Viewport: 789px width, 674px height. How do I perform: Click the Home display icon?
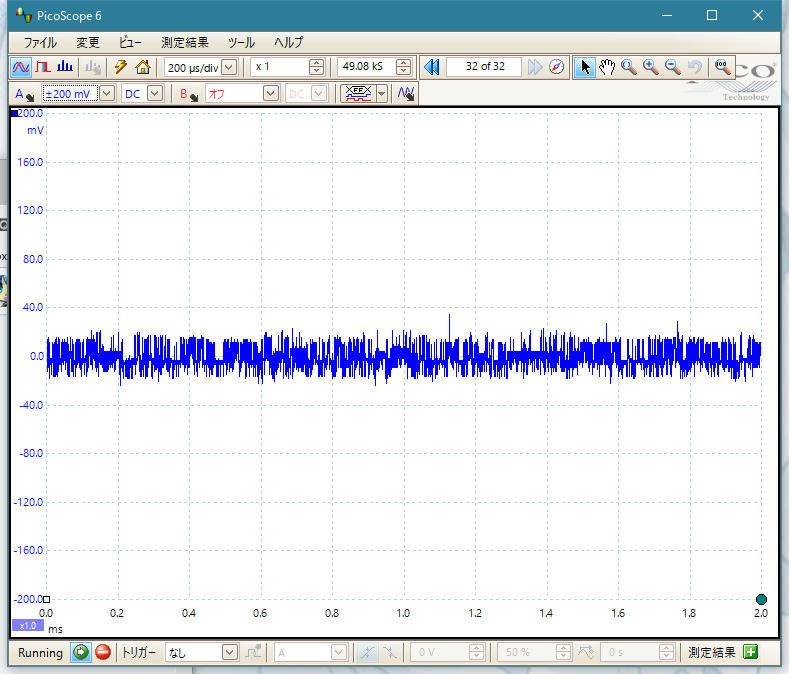143,67
